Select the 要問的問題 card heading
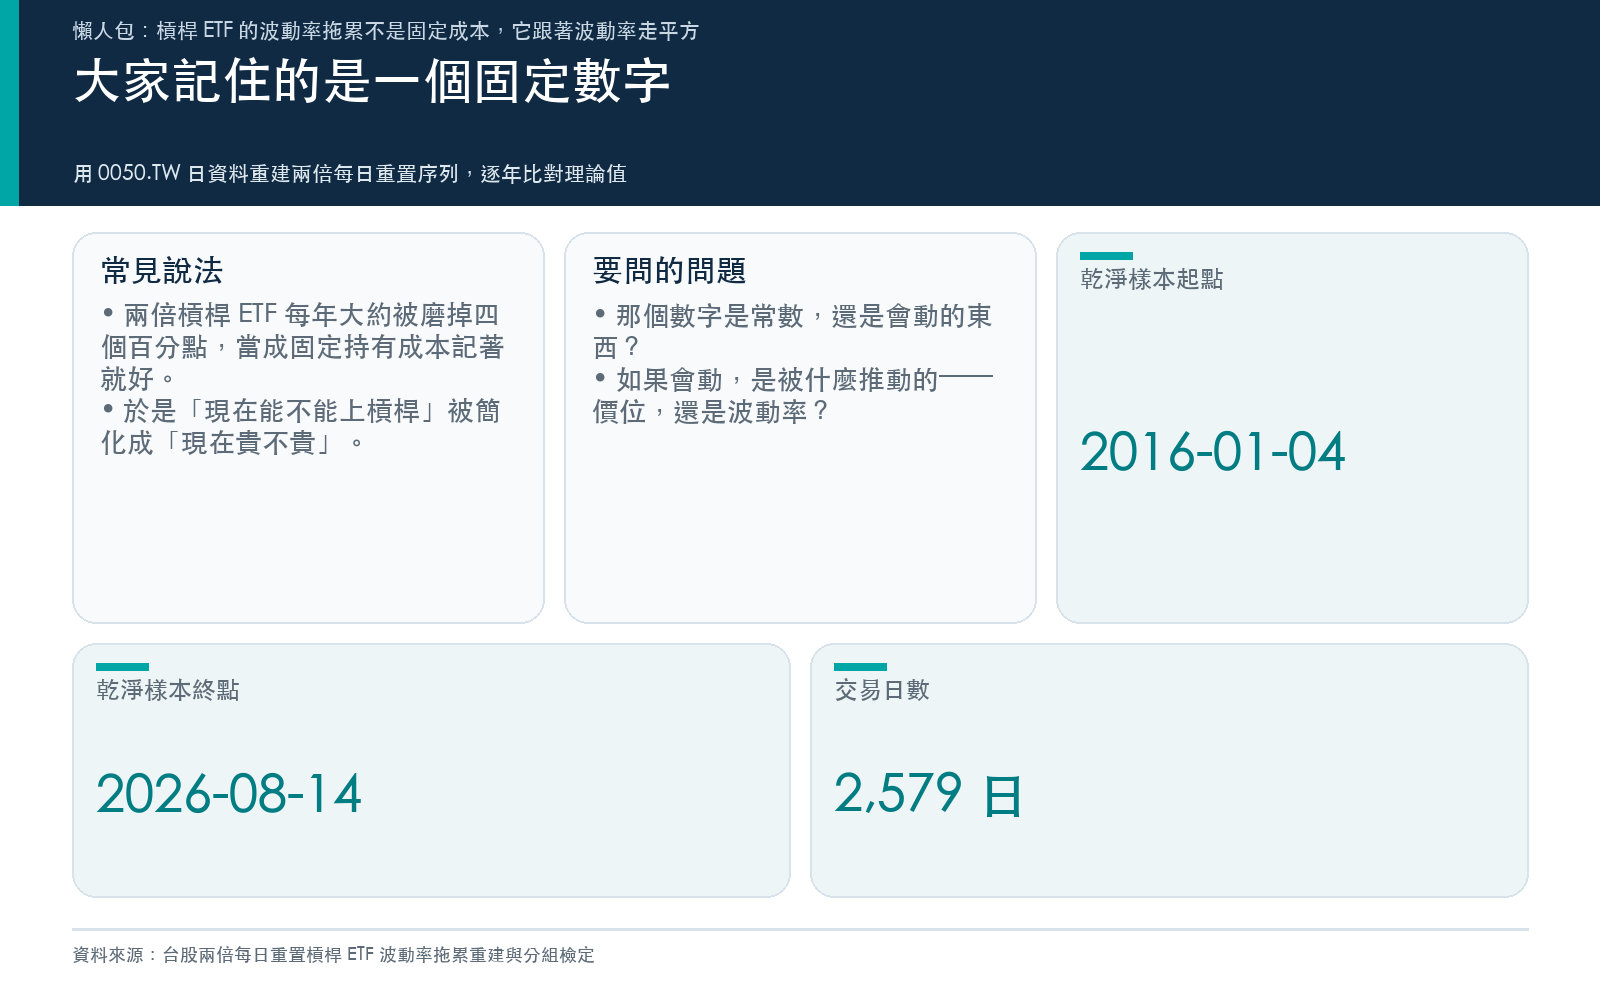The image size is (1600, 1000). point(670,270)
